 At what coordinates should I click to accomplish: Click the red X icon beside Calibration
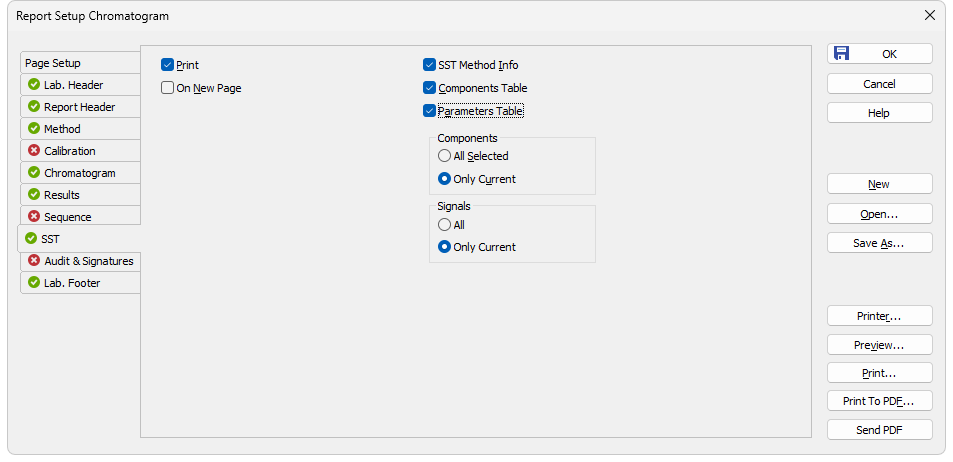pyautogui.click(x=34, y=150)
